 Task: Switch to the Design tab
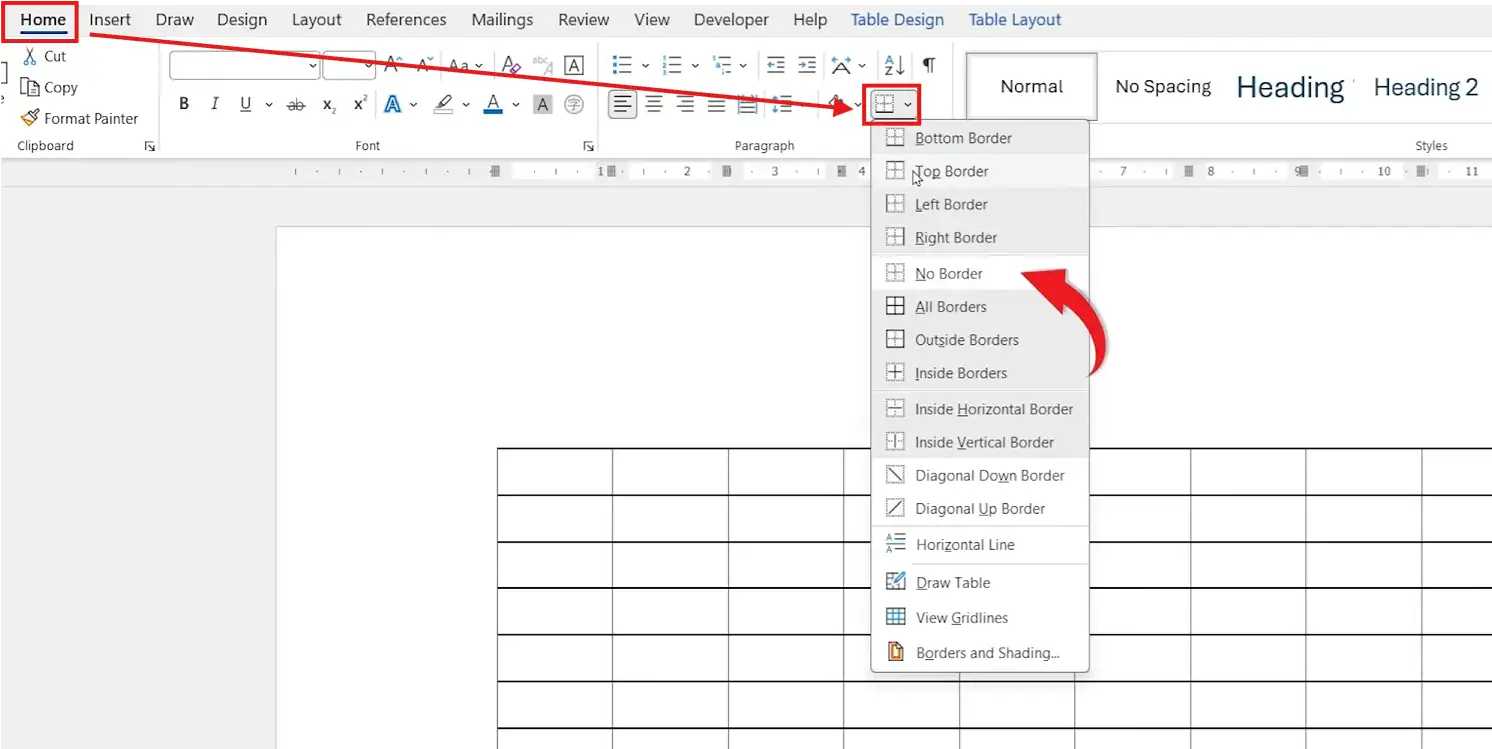[242, 20]
